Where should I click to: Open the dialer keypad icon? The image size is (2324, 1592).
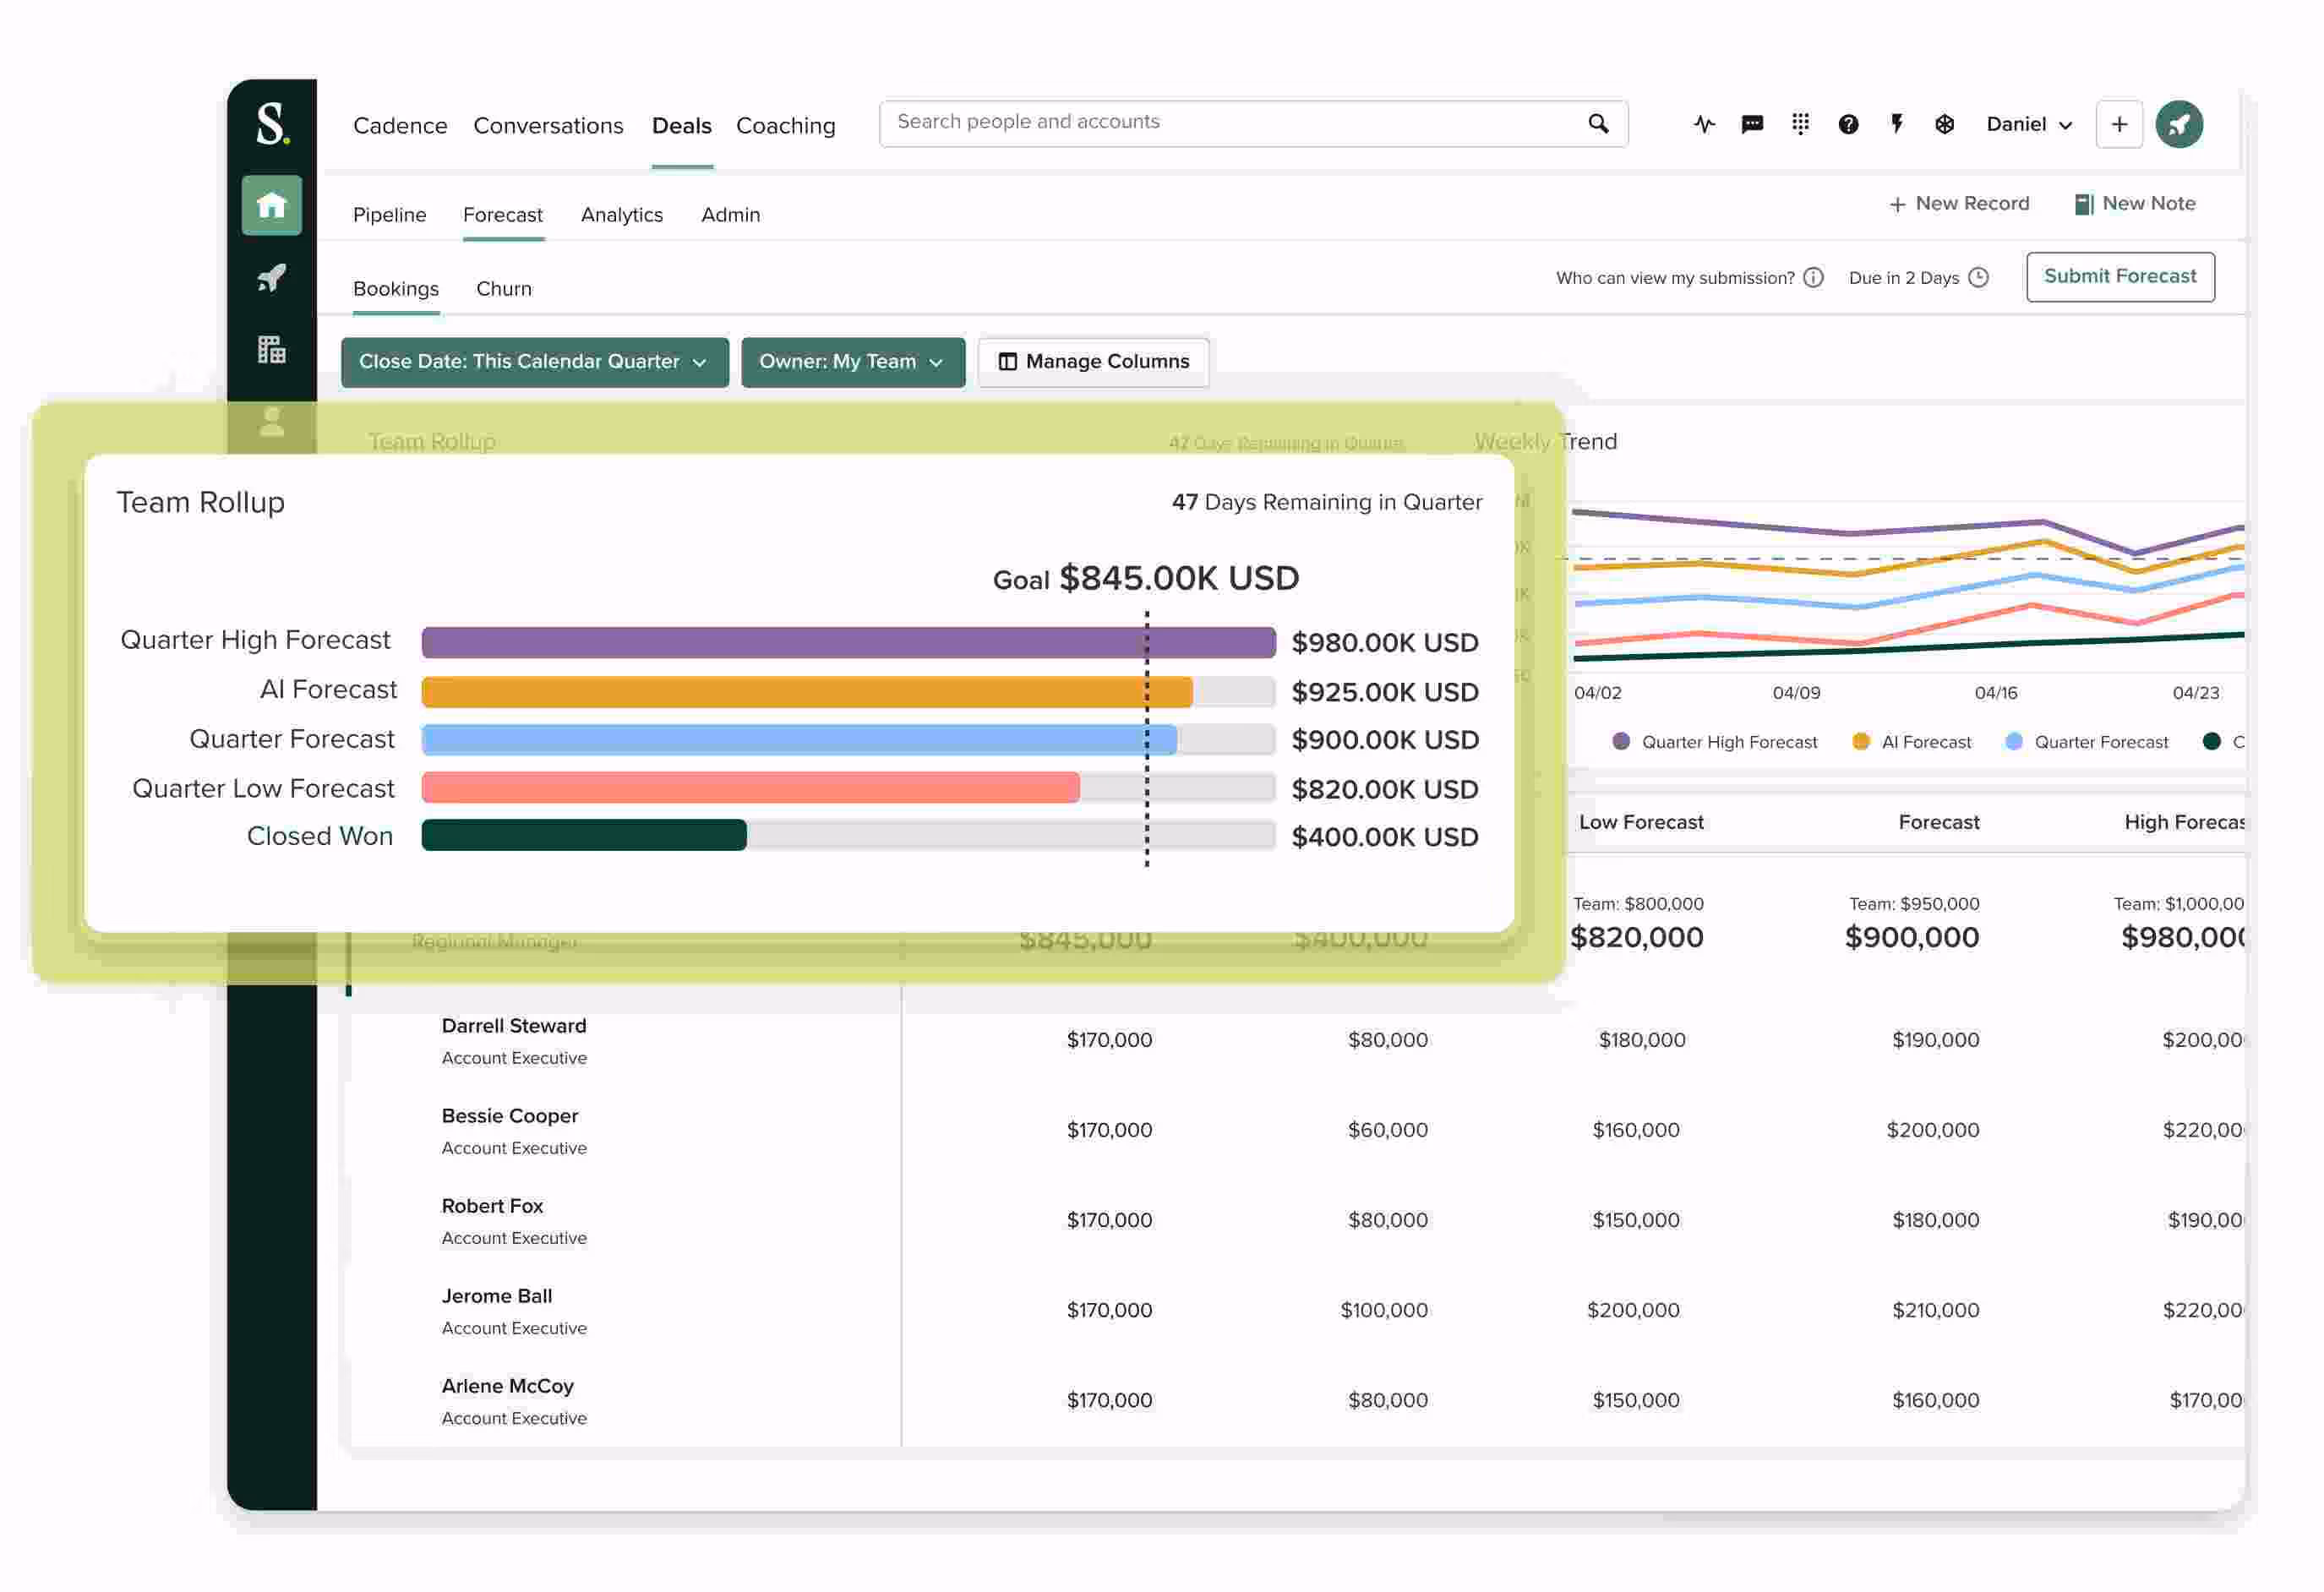(1800, 123)
